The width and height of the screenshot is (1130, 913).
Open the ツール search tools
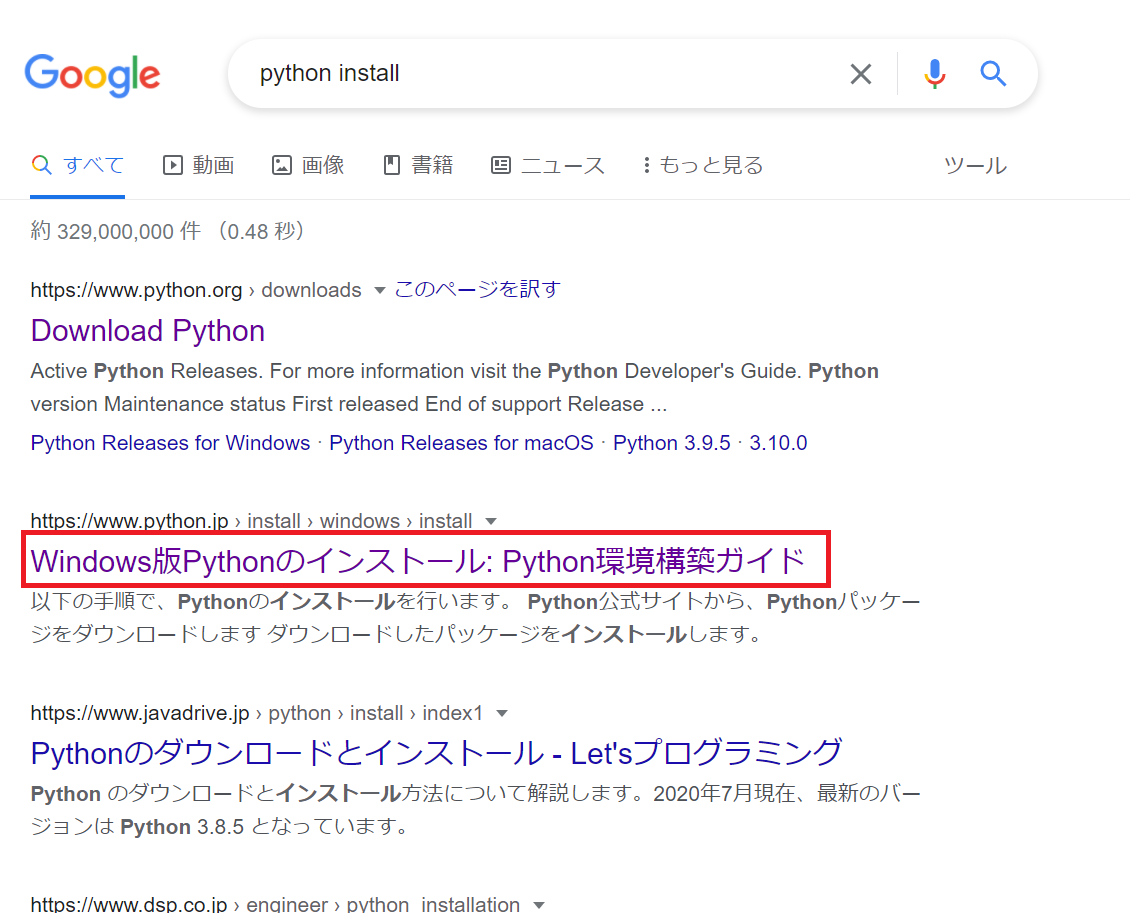coord(975,165)
